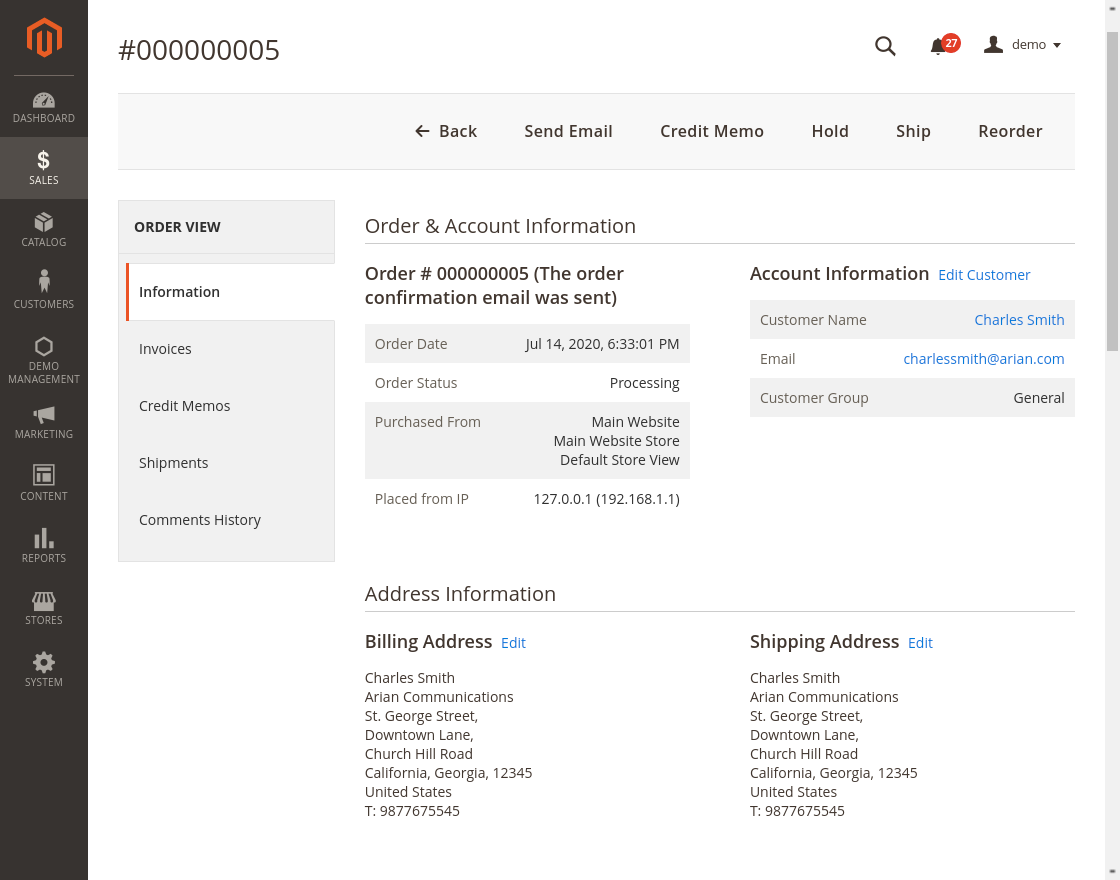1120x880 pixels.
Task: Open customer profile of Charles Smith
Action: (1019, 319)
